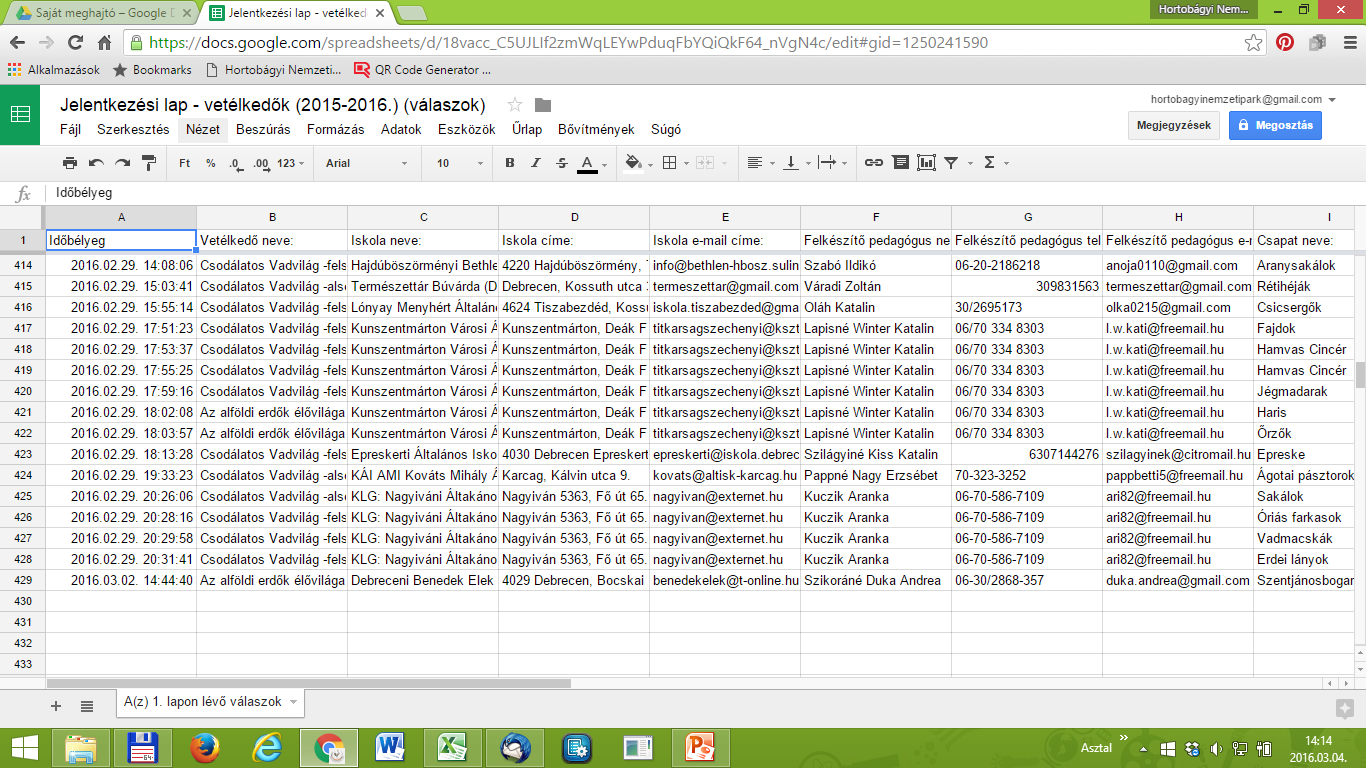Decrease decimal places
The image size is (1366, 768).
tap(235, 163)
